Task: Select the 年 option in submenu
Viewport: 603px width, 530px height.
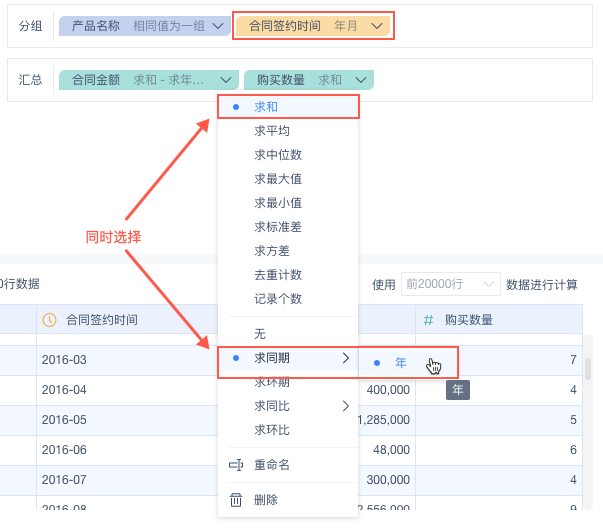Action: coord(401,362)
